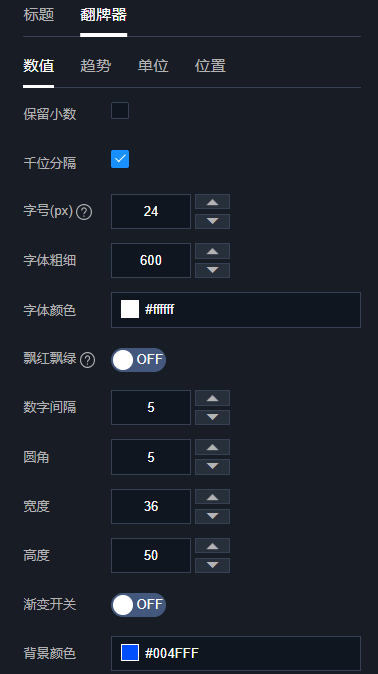Check the 保留小数 checkbox

[120, 110]
